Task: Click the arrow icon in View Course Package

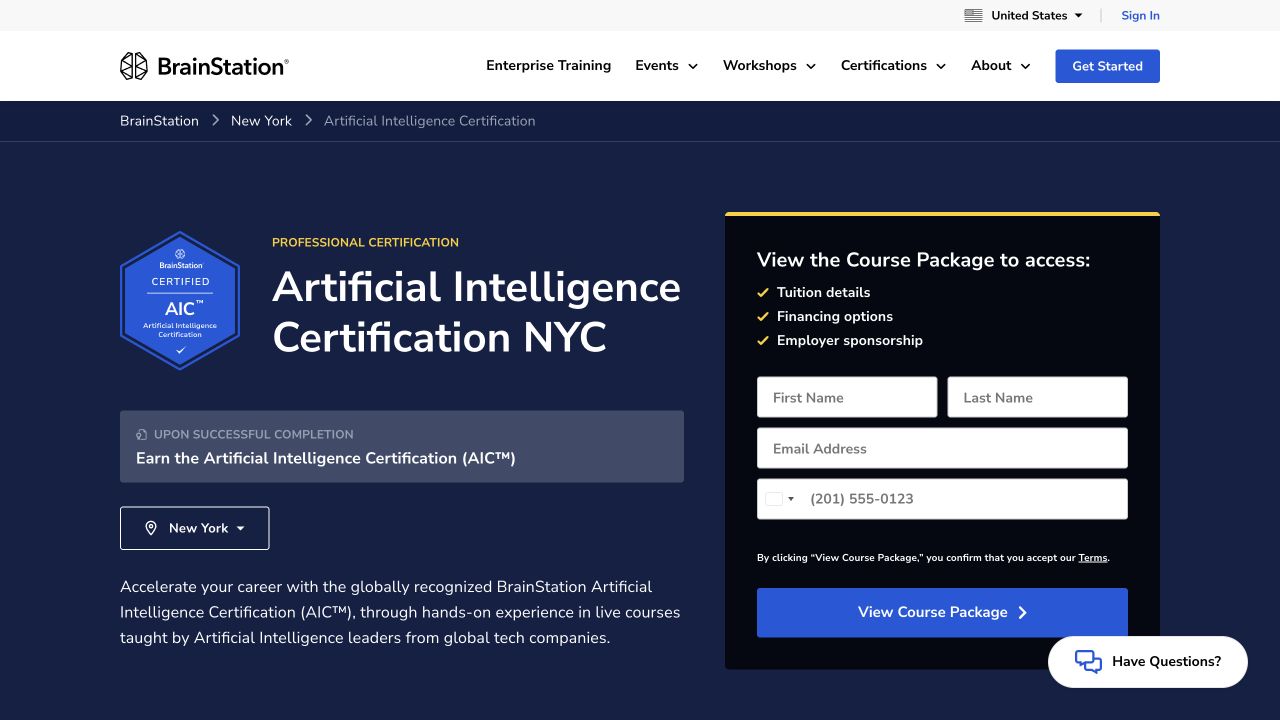Action: [x=1022, y=613]
